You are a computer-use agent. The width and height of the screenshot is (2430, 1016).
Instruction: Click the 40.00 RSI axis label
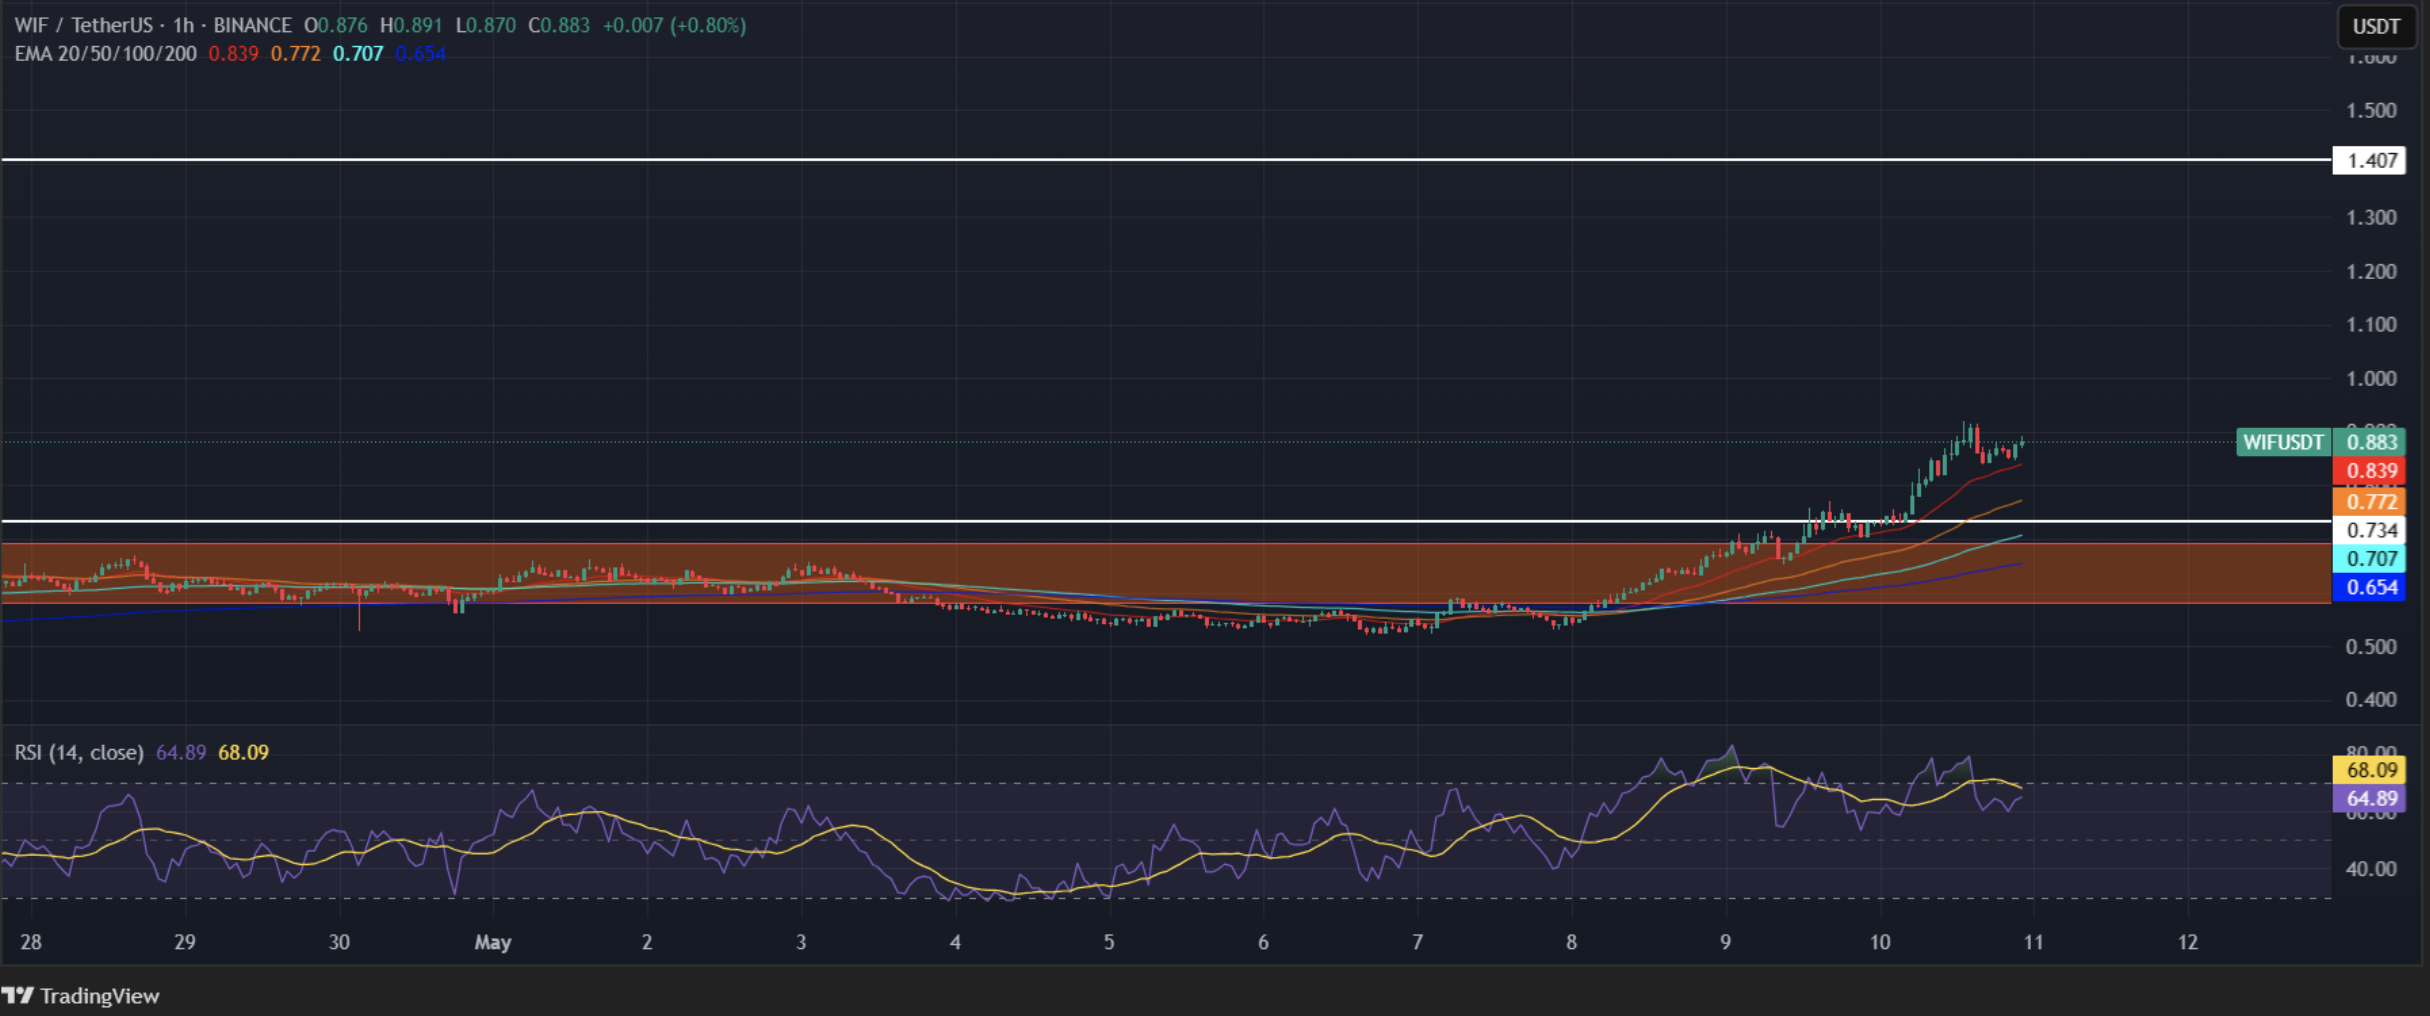click(x=2371, y=869)
